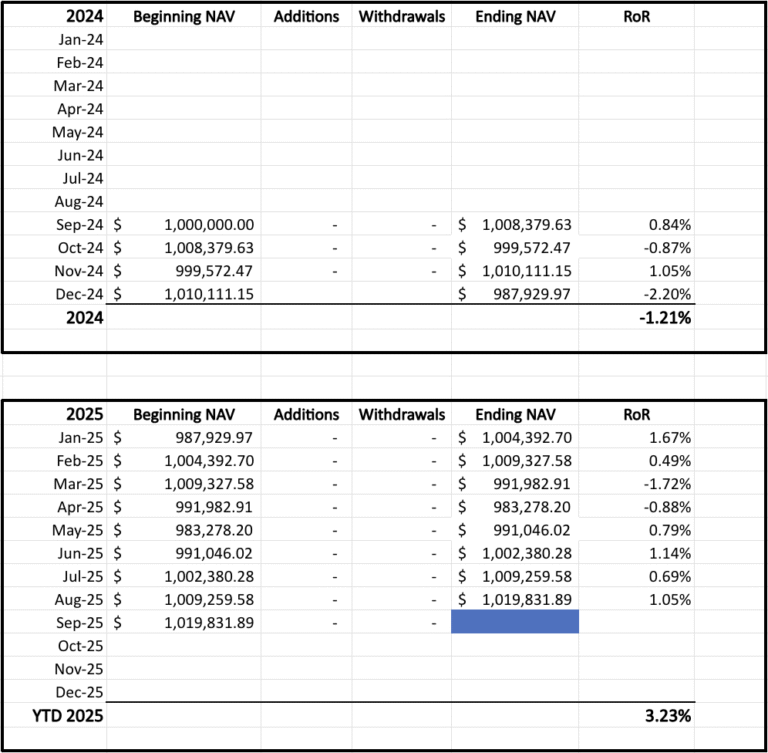Click the Sep-24 Beginning NAV cell 1,000,000.00
768x753 pixels.
tap(184, 225)
